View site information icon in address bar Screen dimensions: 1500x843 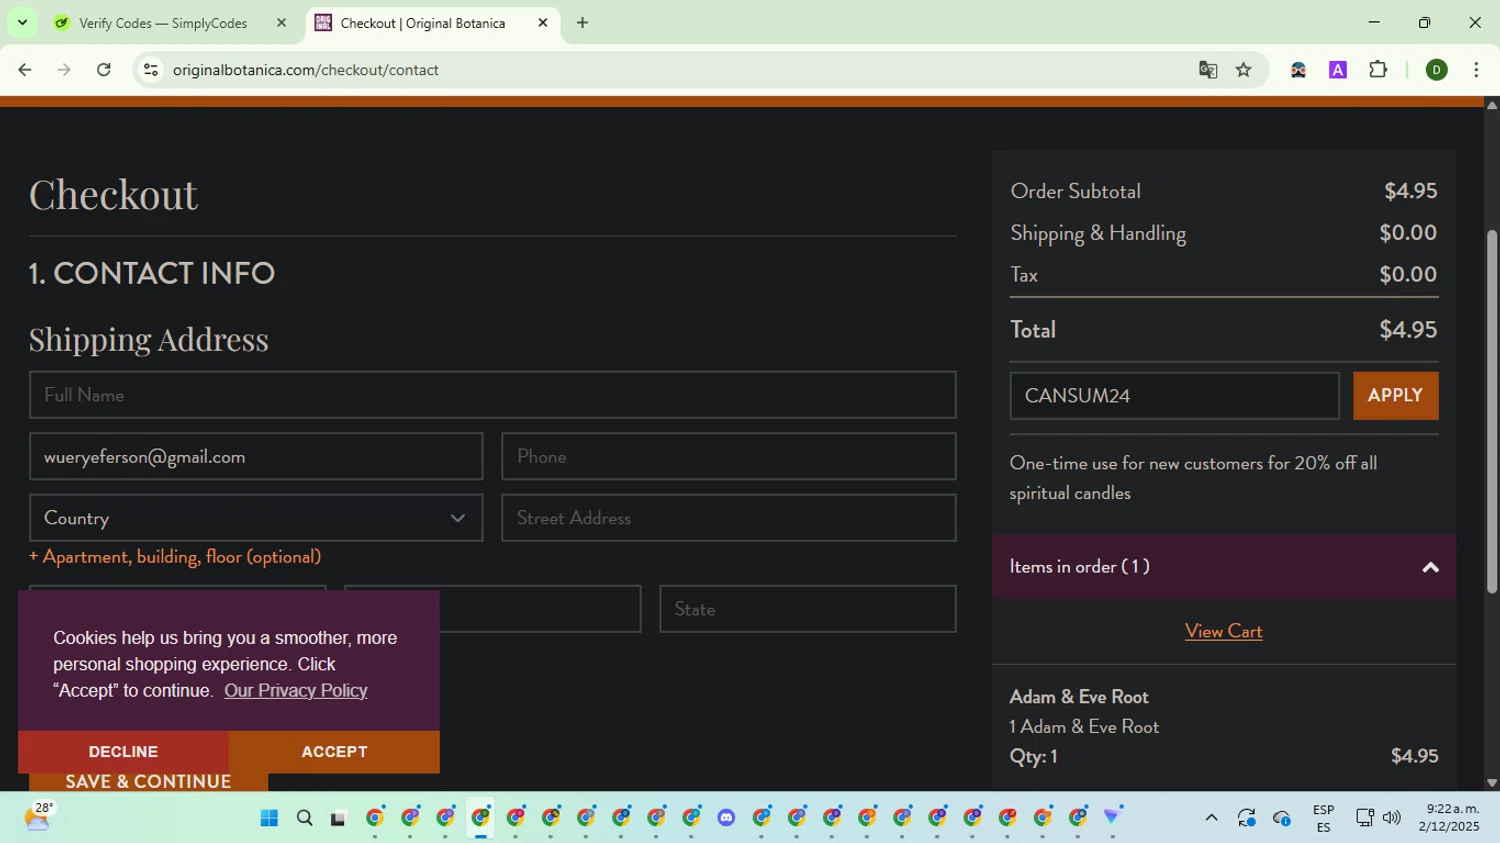click(x=151, y=70)
